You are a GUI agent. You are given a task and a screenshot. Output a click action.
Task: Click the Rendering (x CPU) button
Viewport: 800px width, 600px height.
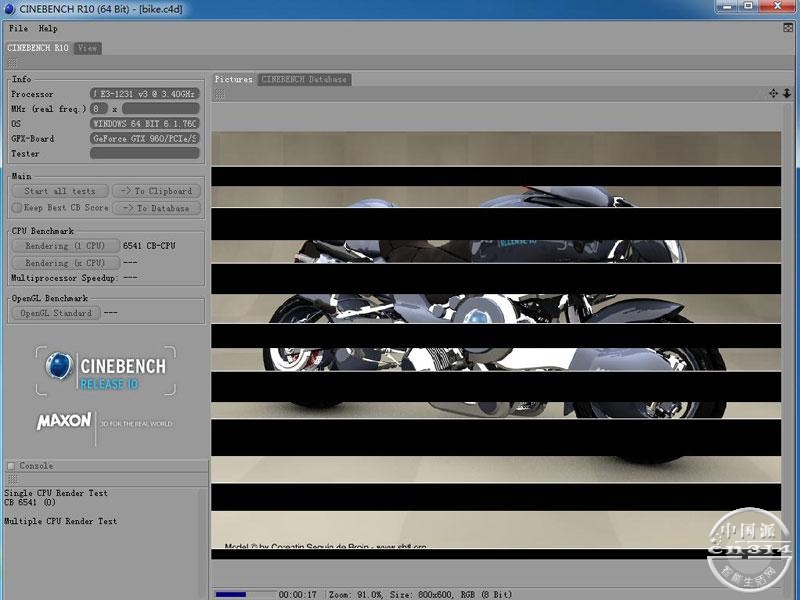coord(64,263)
